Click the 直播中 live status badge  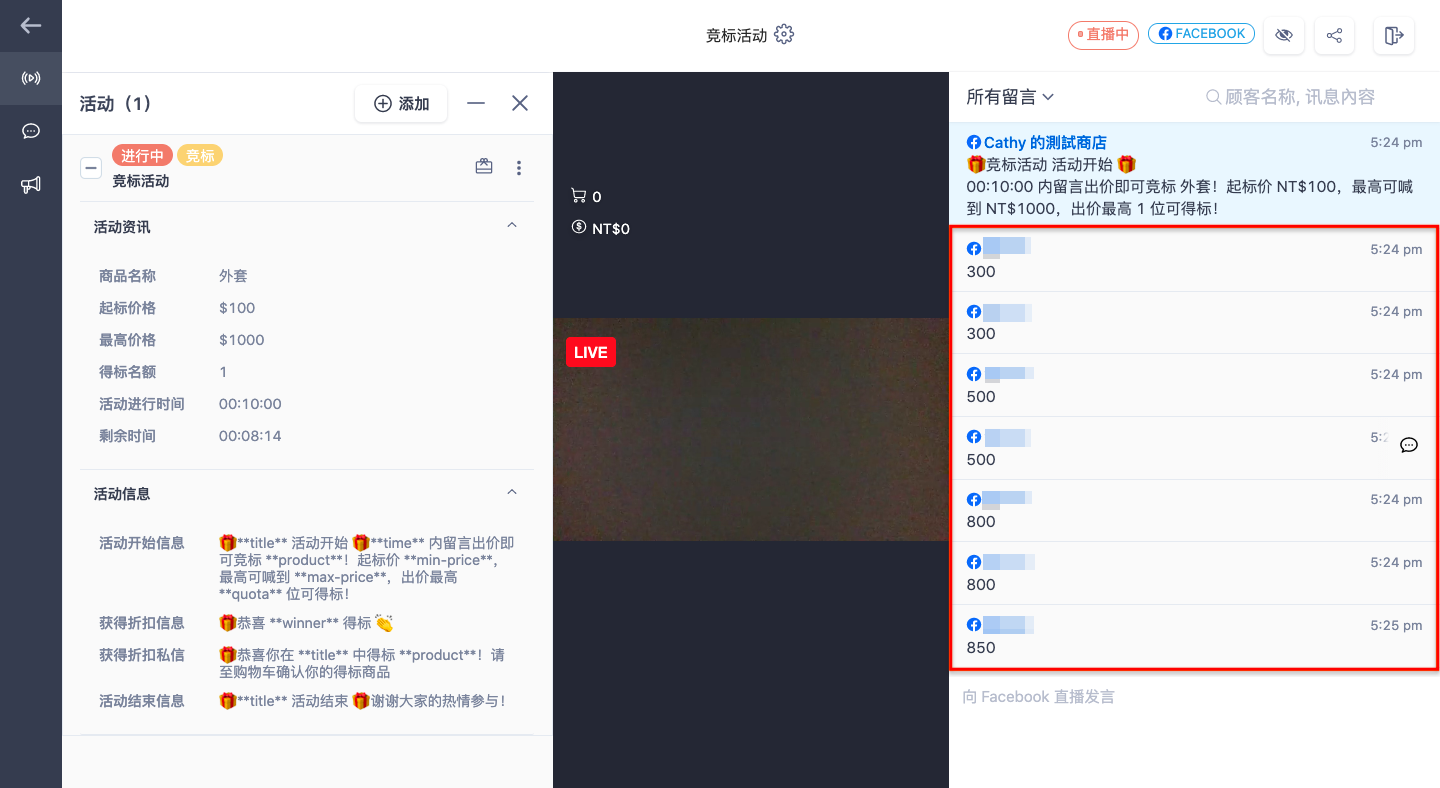[x=1103, y=34]
